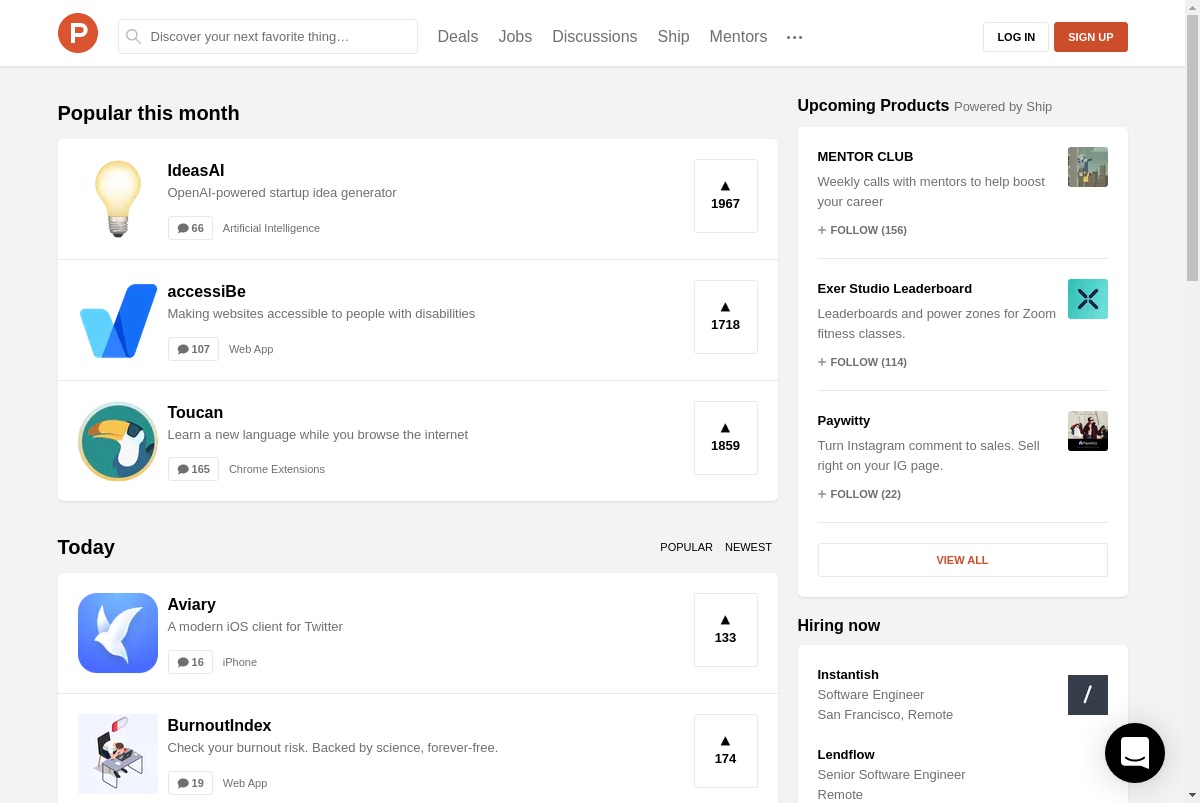The image size is (1200, 803).
Task: Click the Log In button
Action: tap(1016, 37)
